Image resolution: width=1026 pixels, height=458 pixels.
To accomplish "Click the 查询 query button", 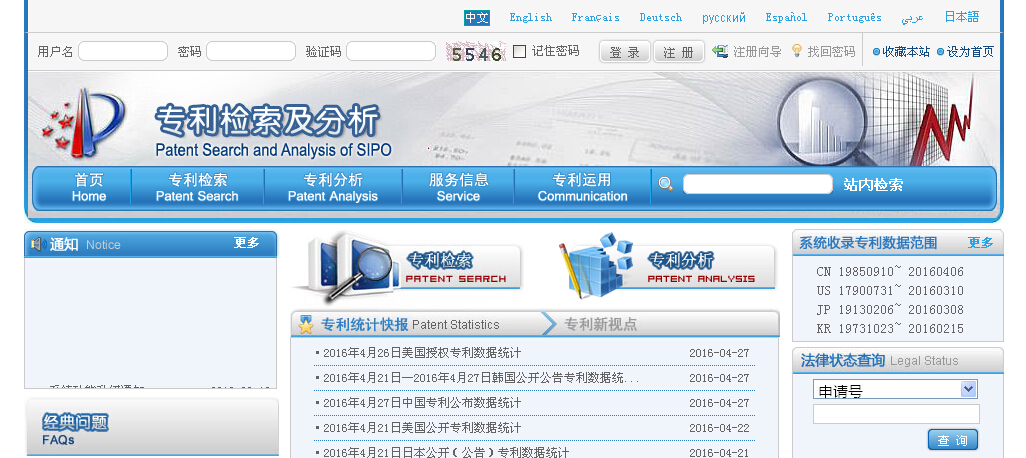I will point(953,440).
